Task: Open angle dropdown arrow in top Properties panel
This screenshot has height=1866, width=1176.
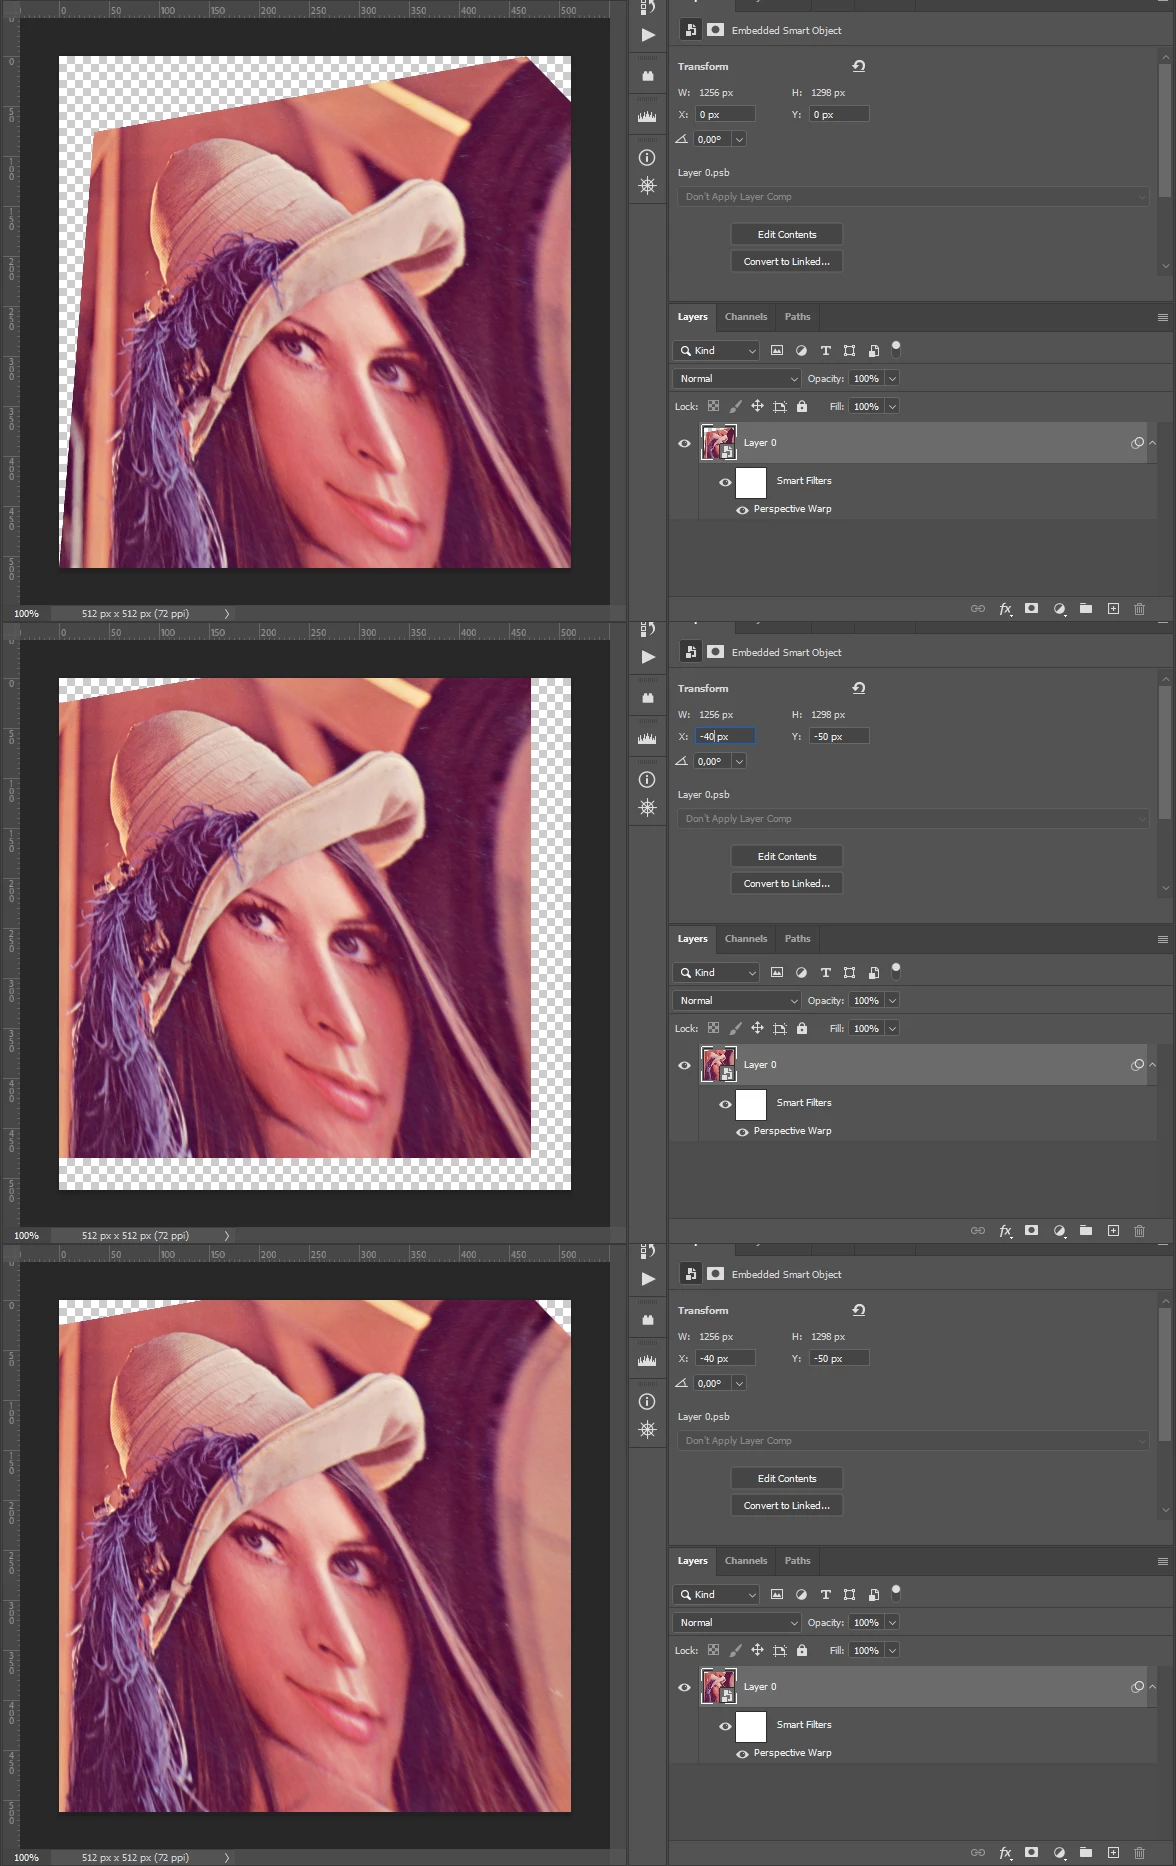Action: (739, 140)
